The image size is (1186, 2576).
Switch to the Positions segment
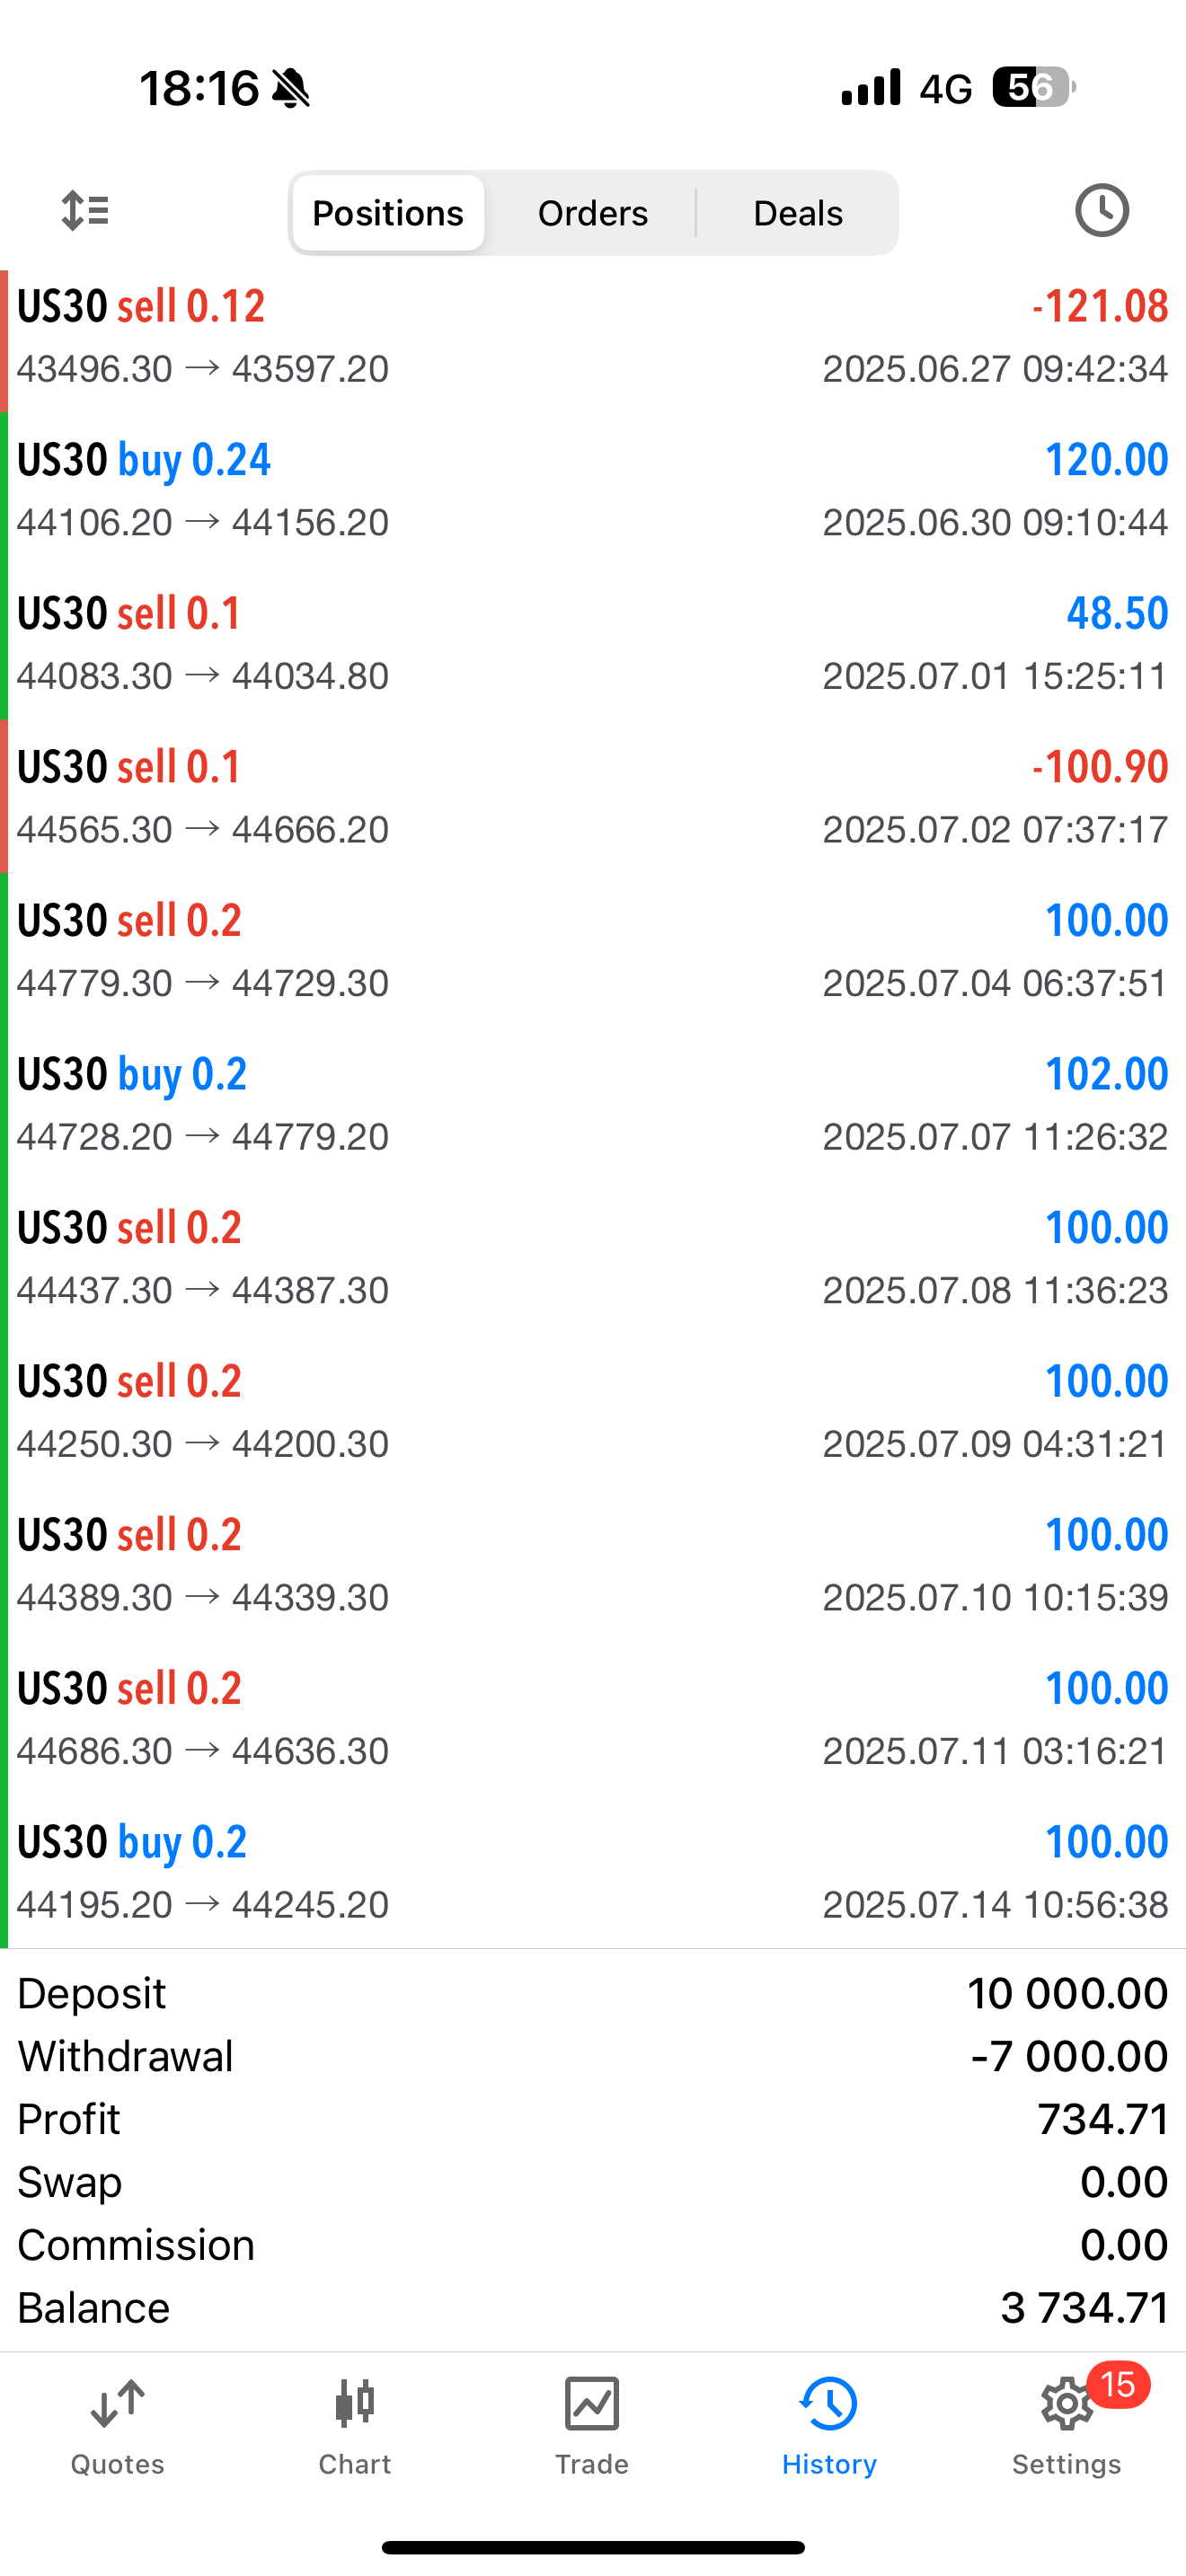point(388,213)
